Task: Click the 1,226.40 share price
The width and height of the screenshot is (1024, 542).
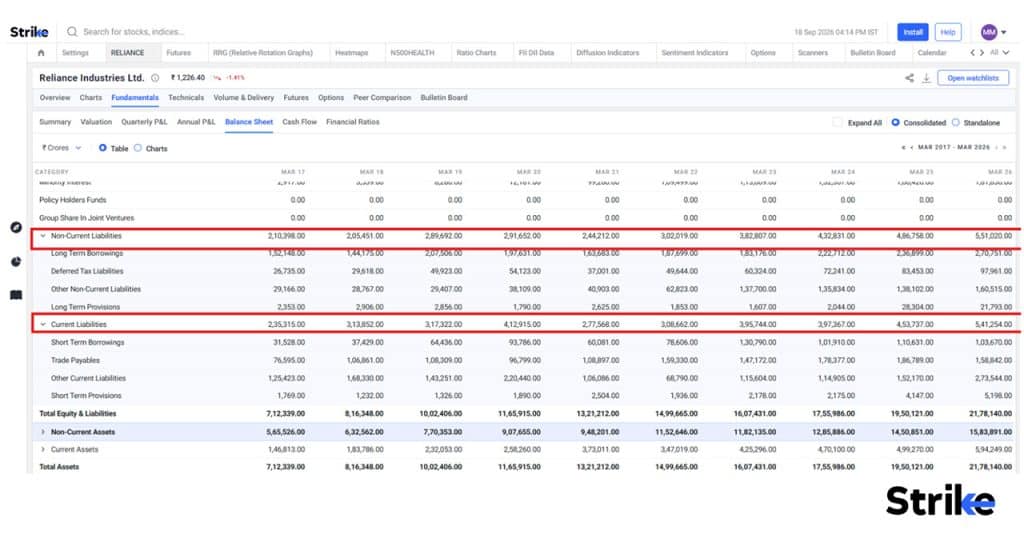Action: [188, 78]
